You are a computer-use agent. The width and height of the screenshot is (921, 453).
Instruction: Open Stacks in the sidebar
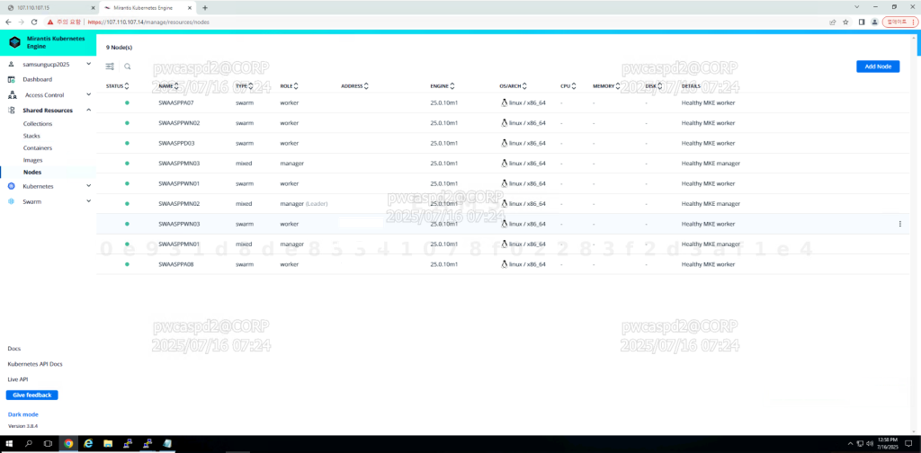click(x=32, y=136)
